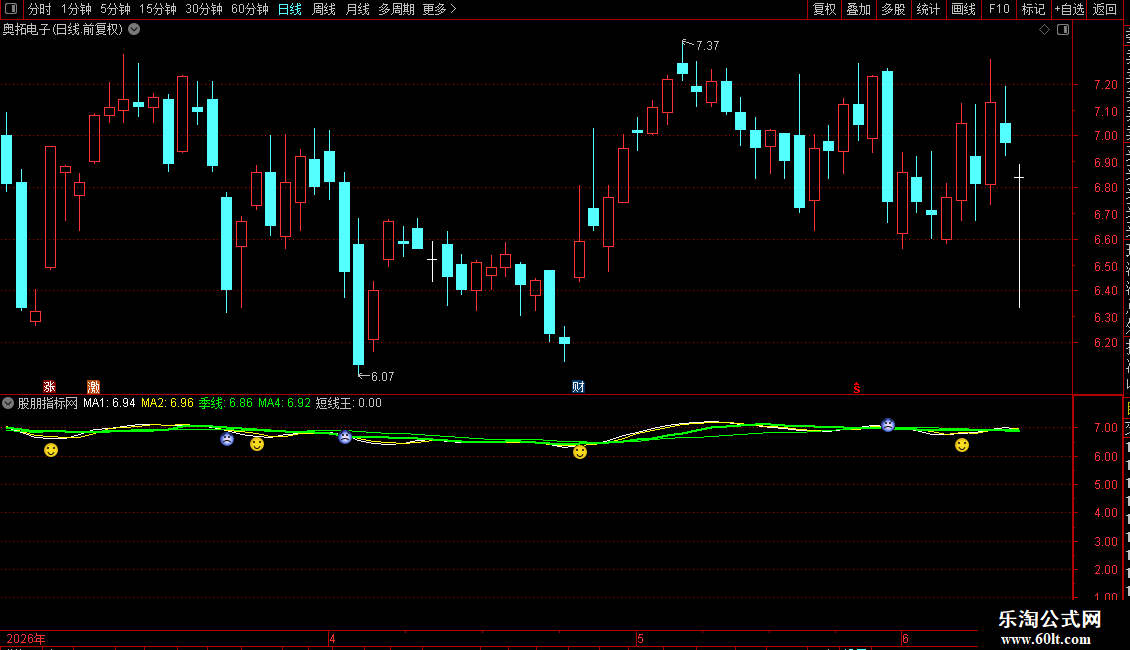Click the 财 financial report marker
Viewport: 1130px width, 650px height.
(578, 387)
